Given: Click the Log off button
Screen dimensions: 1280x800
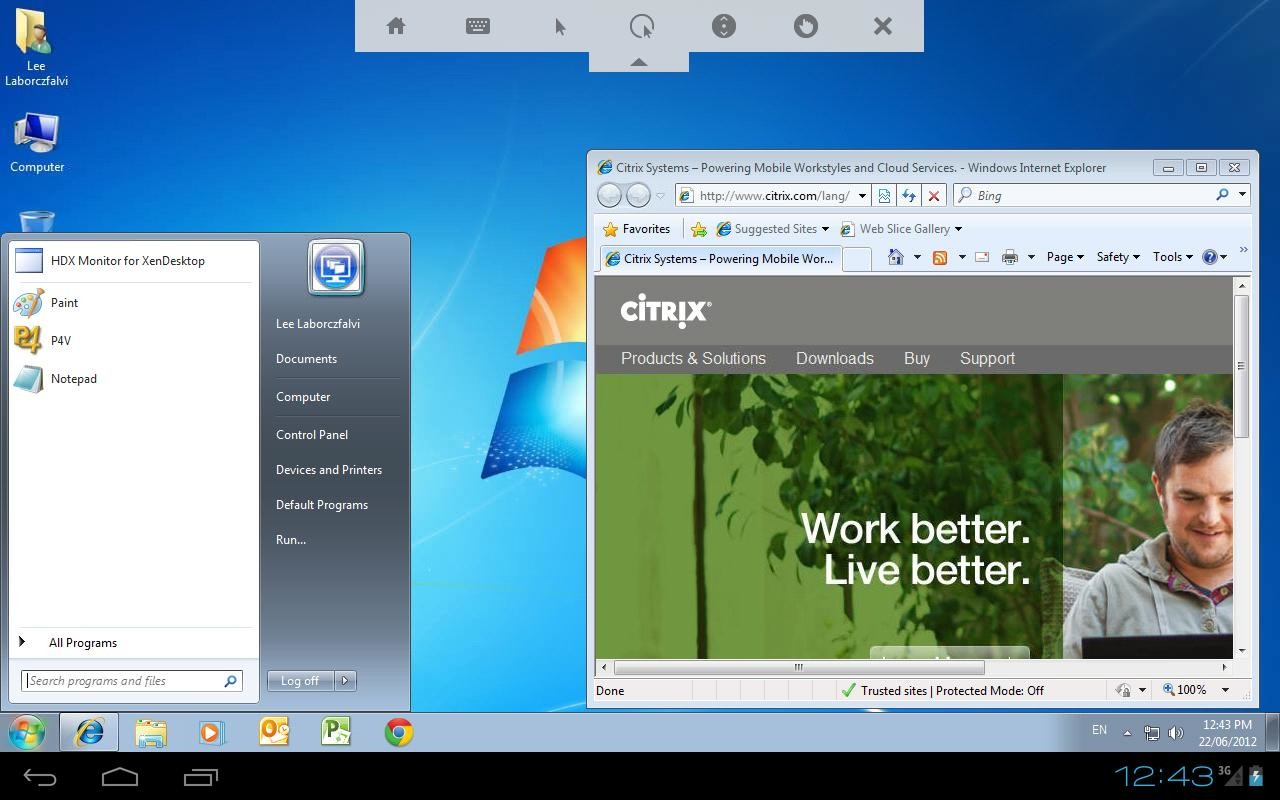Looking at the screenshot, I should 300,681.
